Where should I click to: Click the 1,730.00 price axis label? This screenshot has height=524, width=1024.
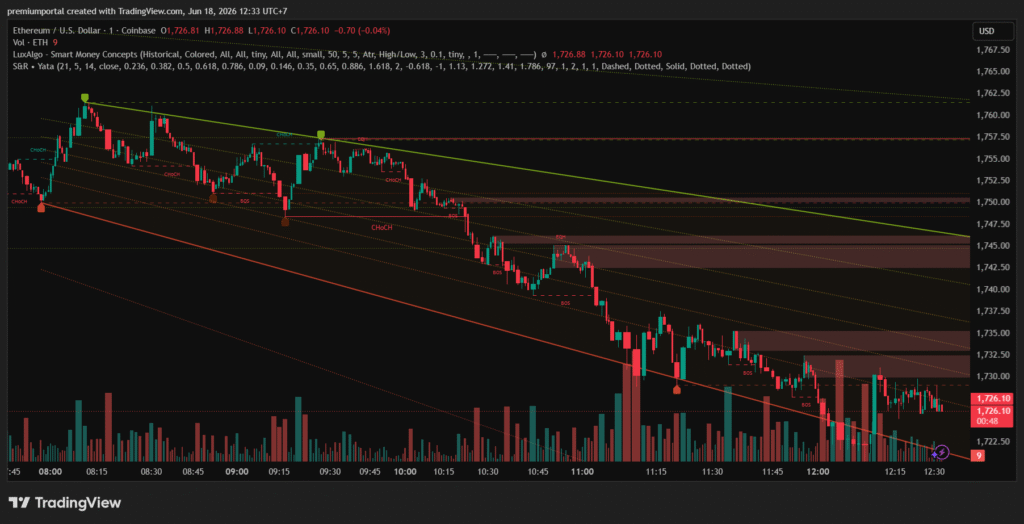(x=993, y=376)
